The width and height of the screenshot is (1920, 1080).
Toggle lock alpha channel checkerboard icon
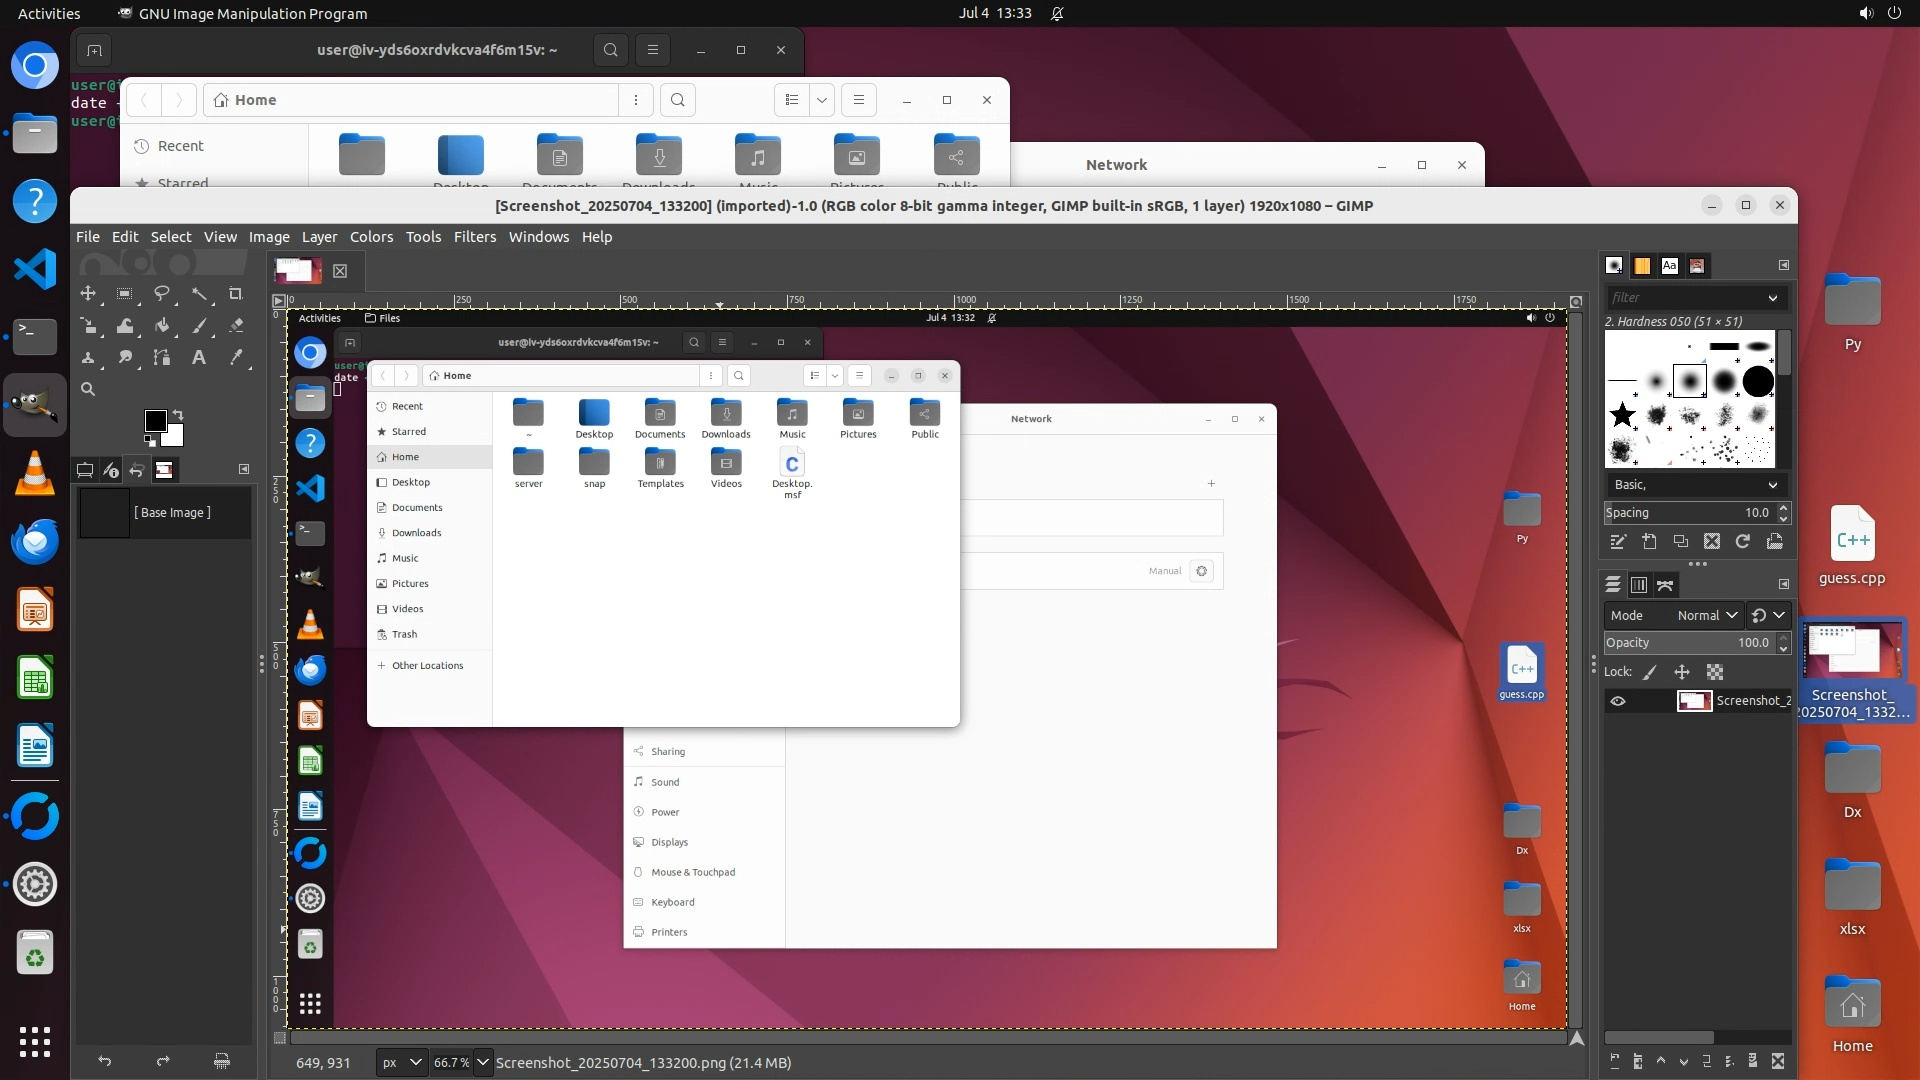click(x=1715, y=672)
